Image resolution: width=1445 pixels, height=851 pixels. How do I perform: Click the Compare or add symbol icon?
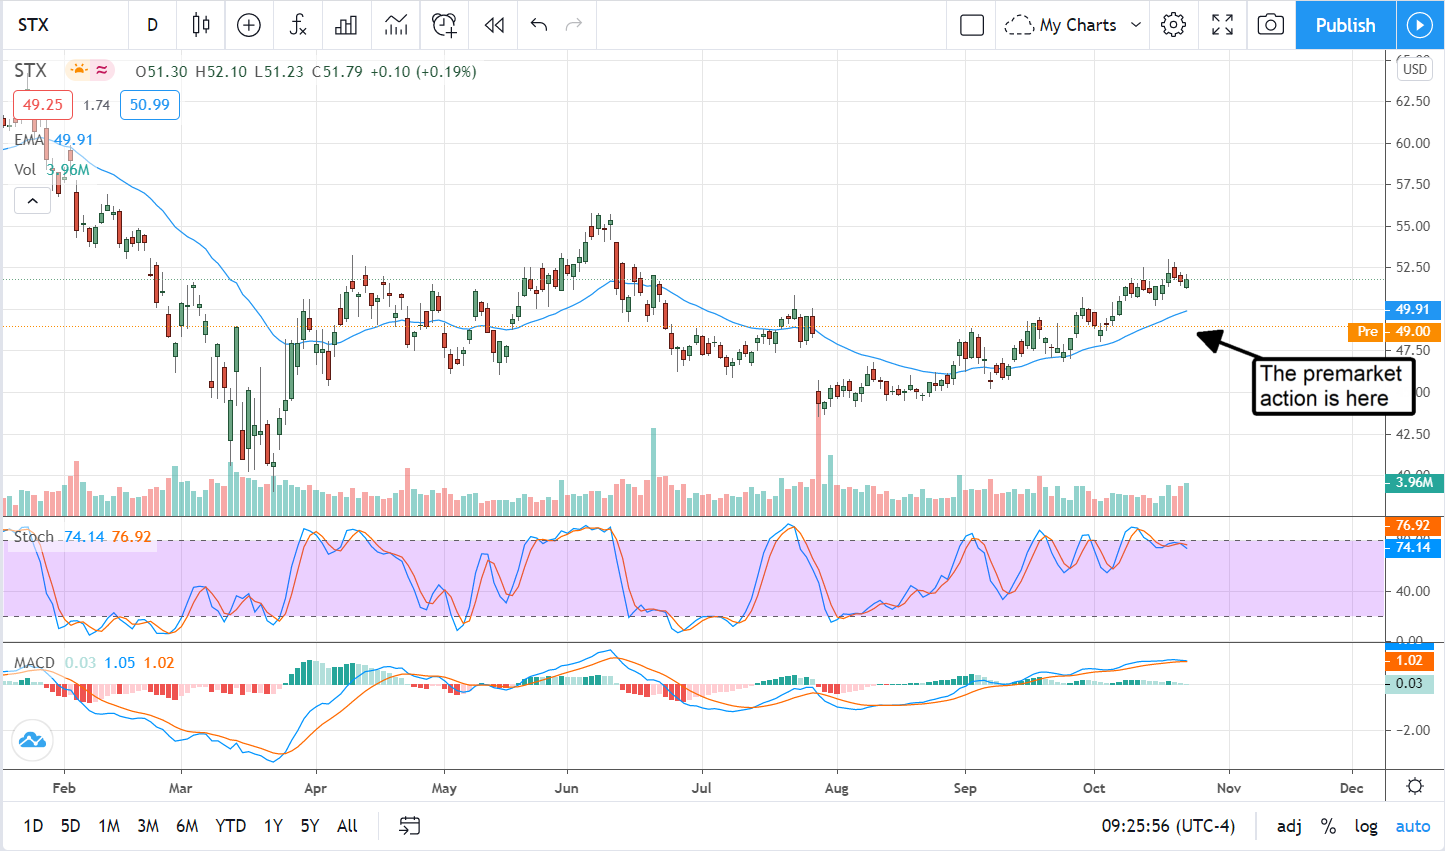tap(249, 25)
